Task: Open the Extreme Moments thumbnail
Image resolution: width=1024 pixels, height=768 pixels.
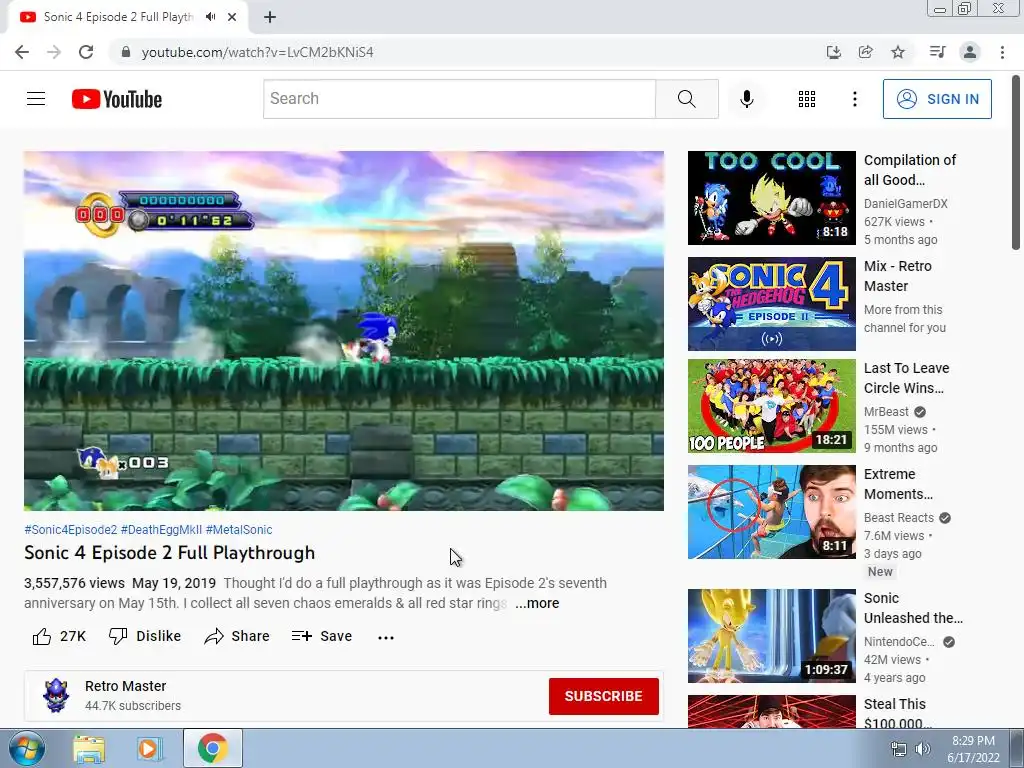Action: pyautogui.click(x=771, y=512)
